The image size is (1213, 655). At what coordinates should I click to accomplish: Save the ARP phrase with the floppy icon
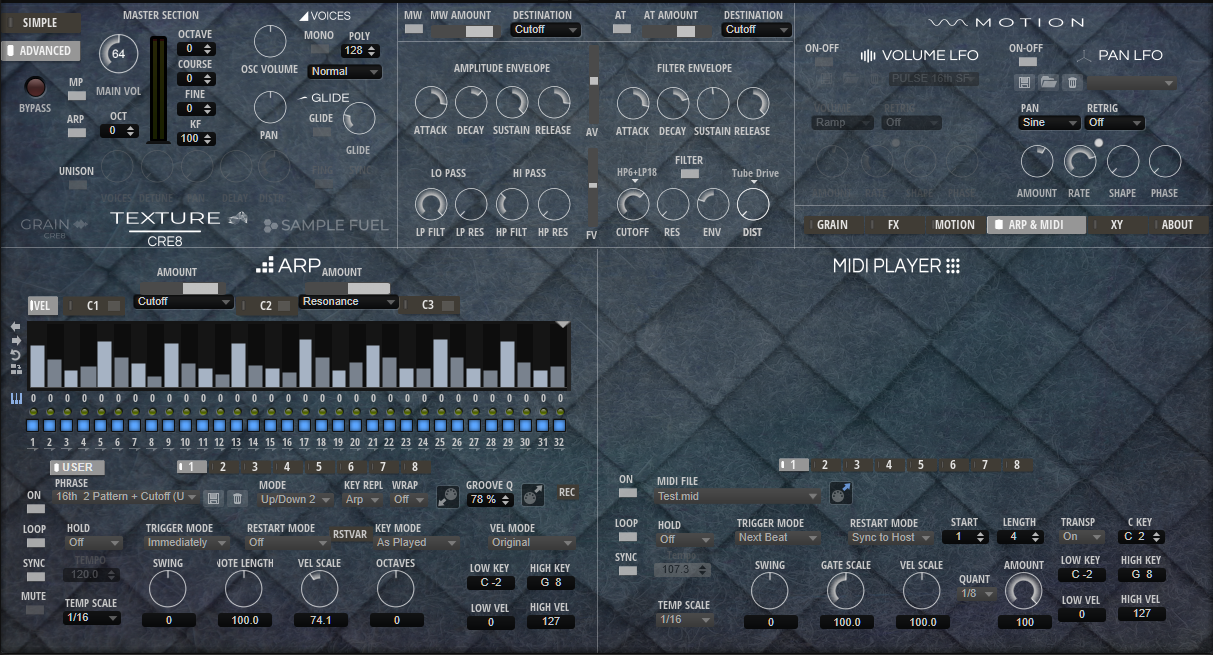point(214,498)
